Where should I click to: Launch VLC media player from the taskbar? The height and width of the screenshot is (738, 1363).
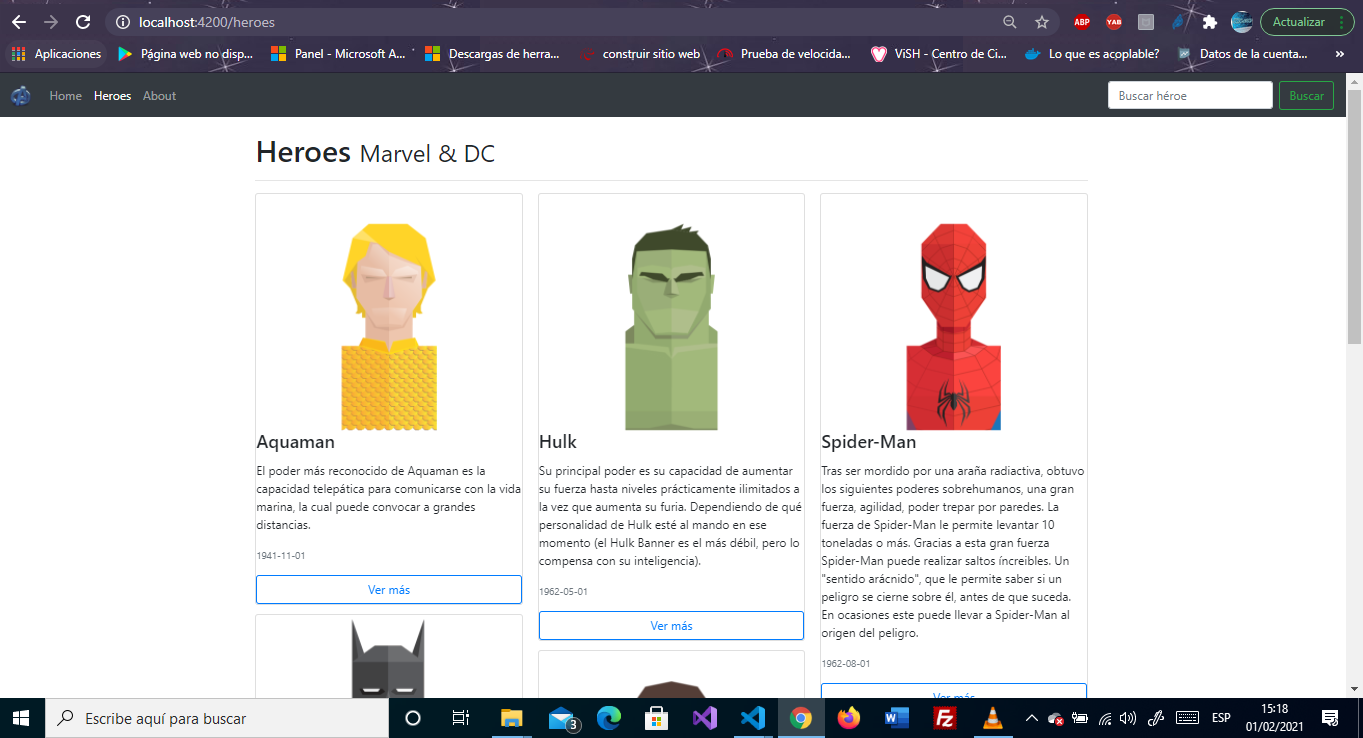[991, 718]
